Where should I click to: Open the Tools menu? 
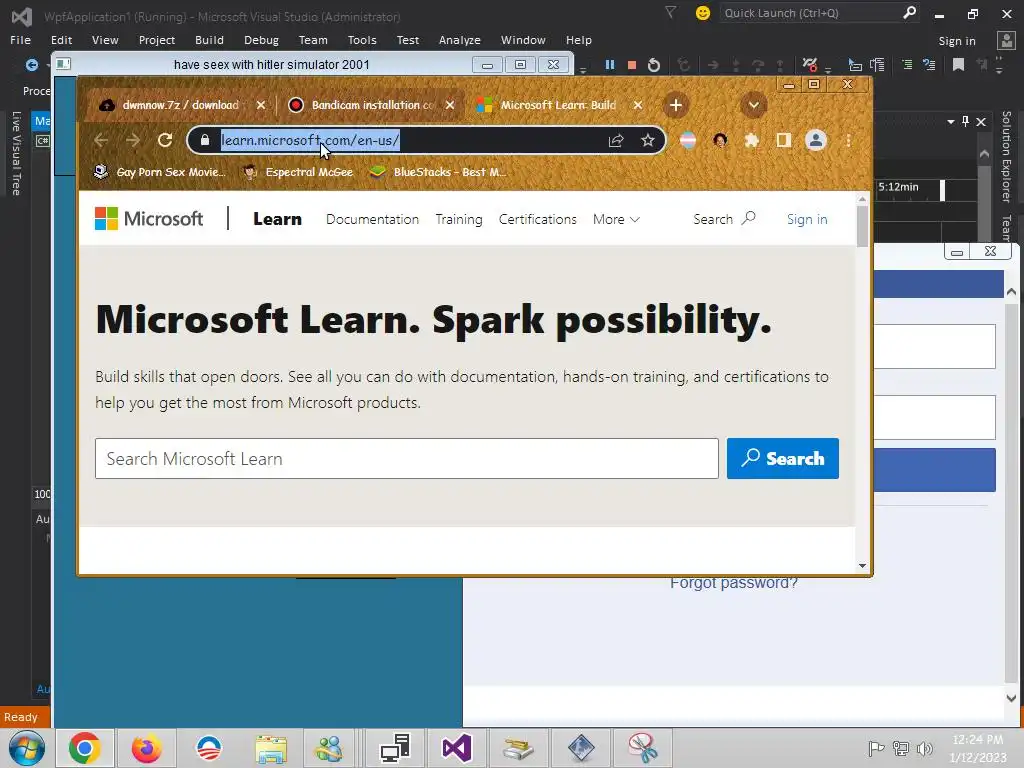pos(362,40)
